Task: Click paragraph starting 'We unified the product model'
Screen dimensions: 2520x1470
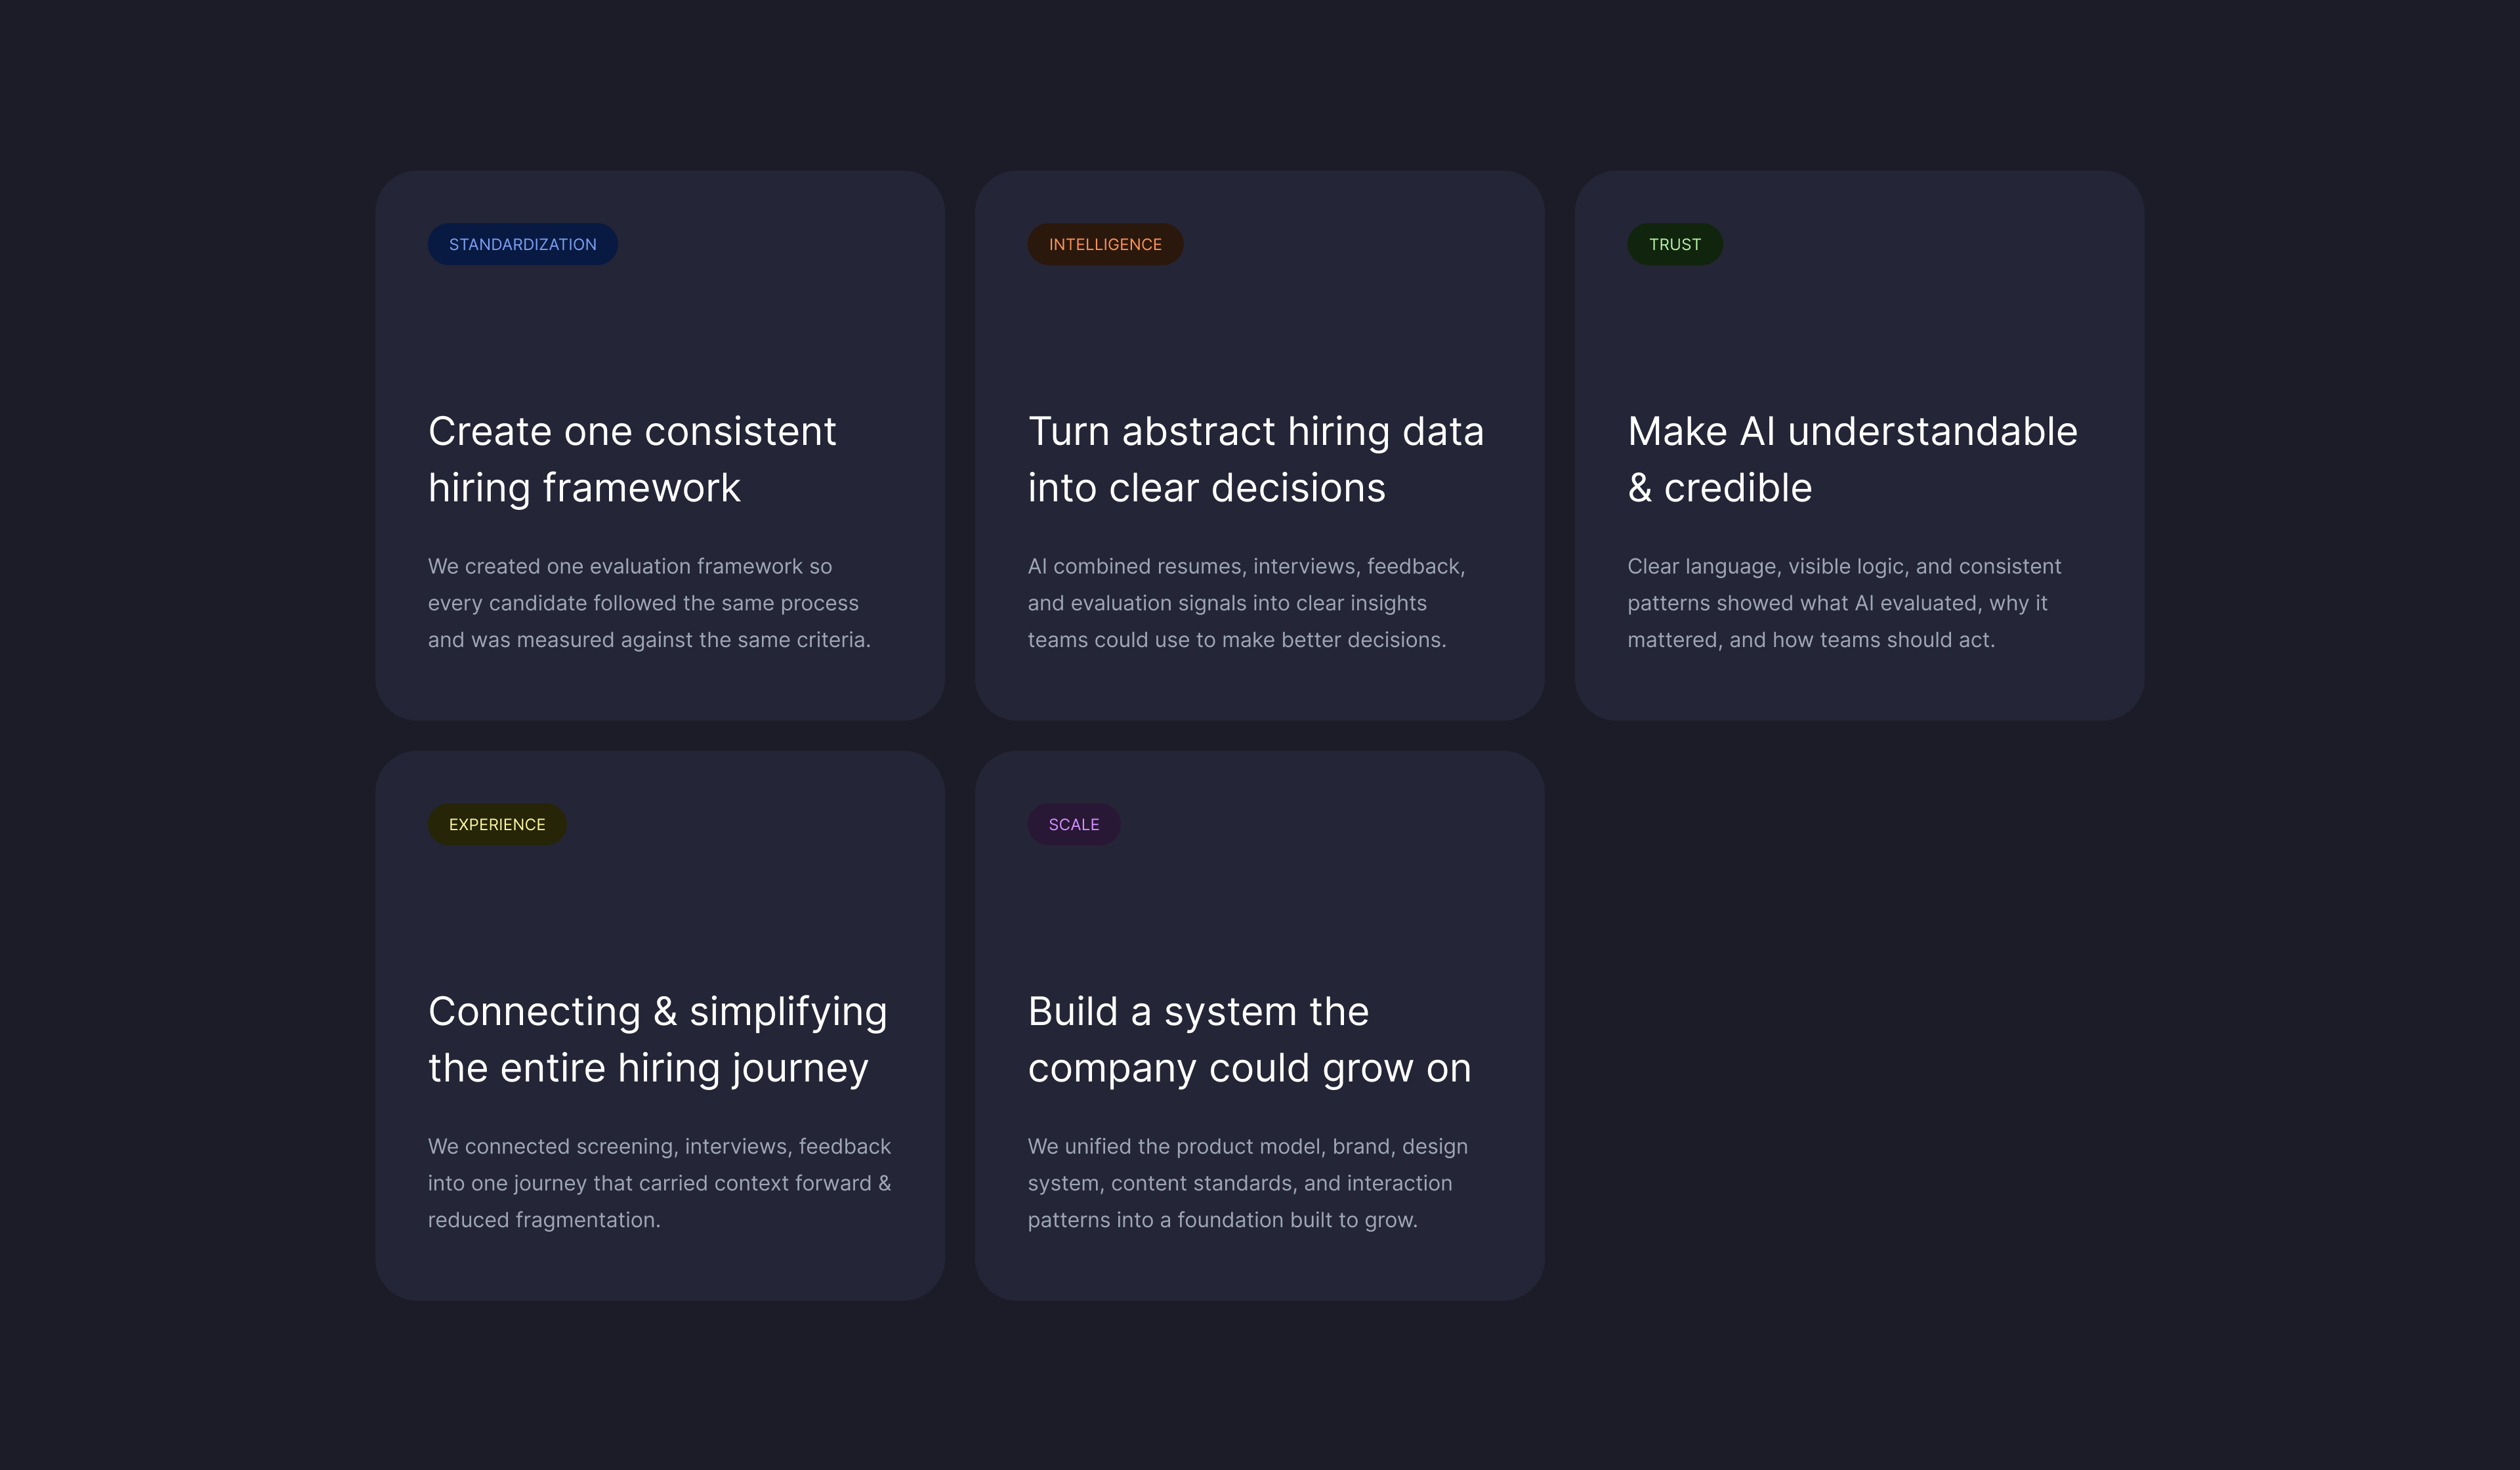Action: pyautogui.click(x=1247, y=1183)
